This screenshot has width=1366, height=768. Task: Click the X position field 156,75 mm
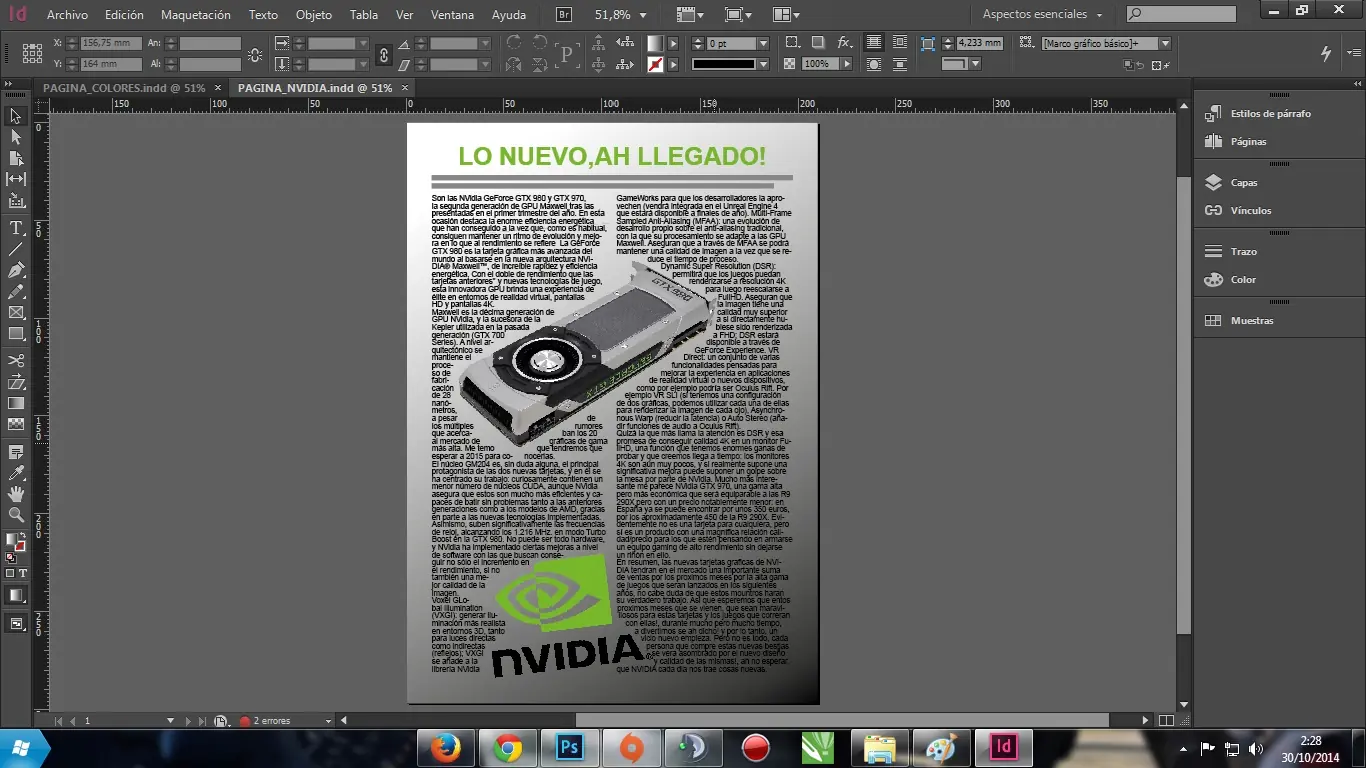coord(110,44)
